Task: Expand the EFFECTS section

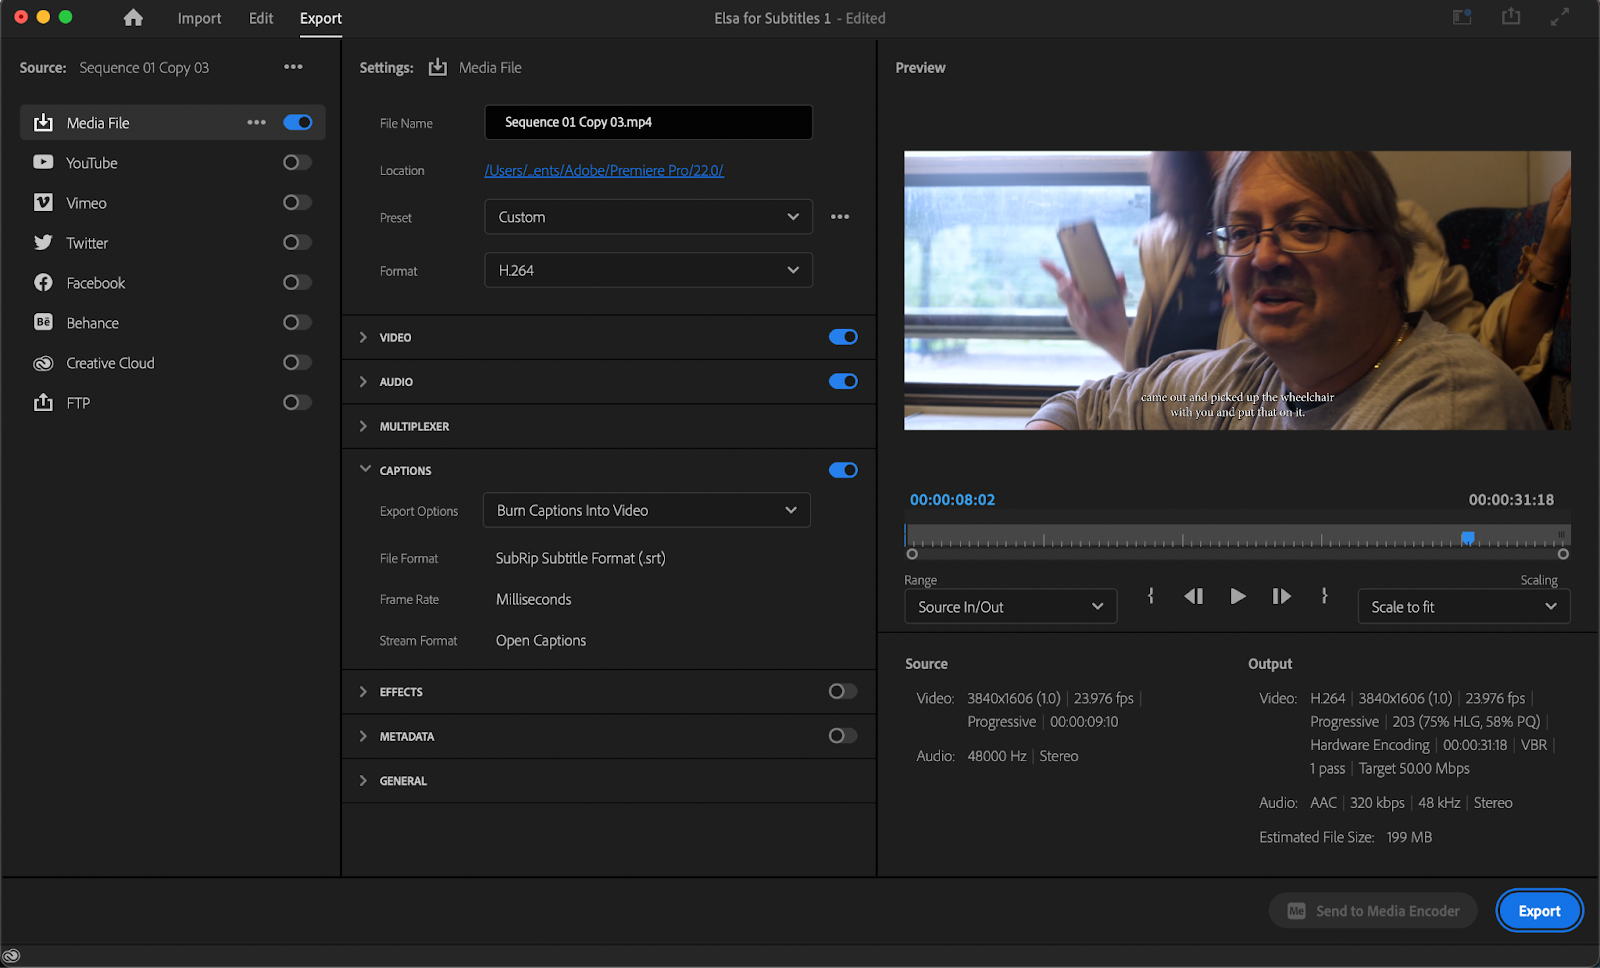Action: tap(363, 692)
